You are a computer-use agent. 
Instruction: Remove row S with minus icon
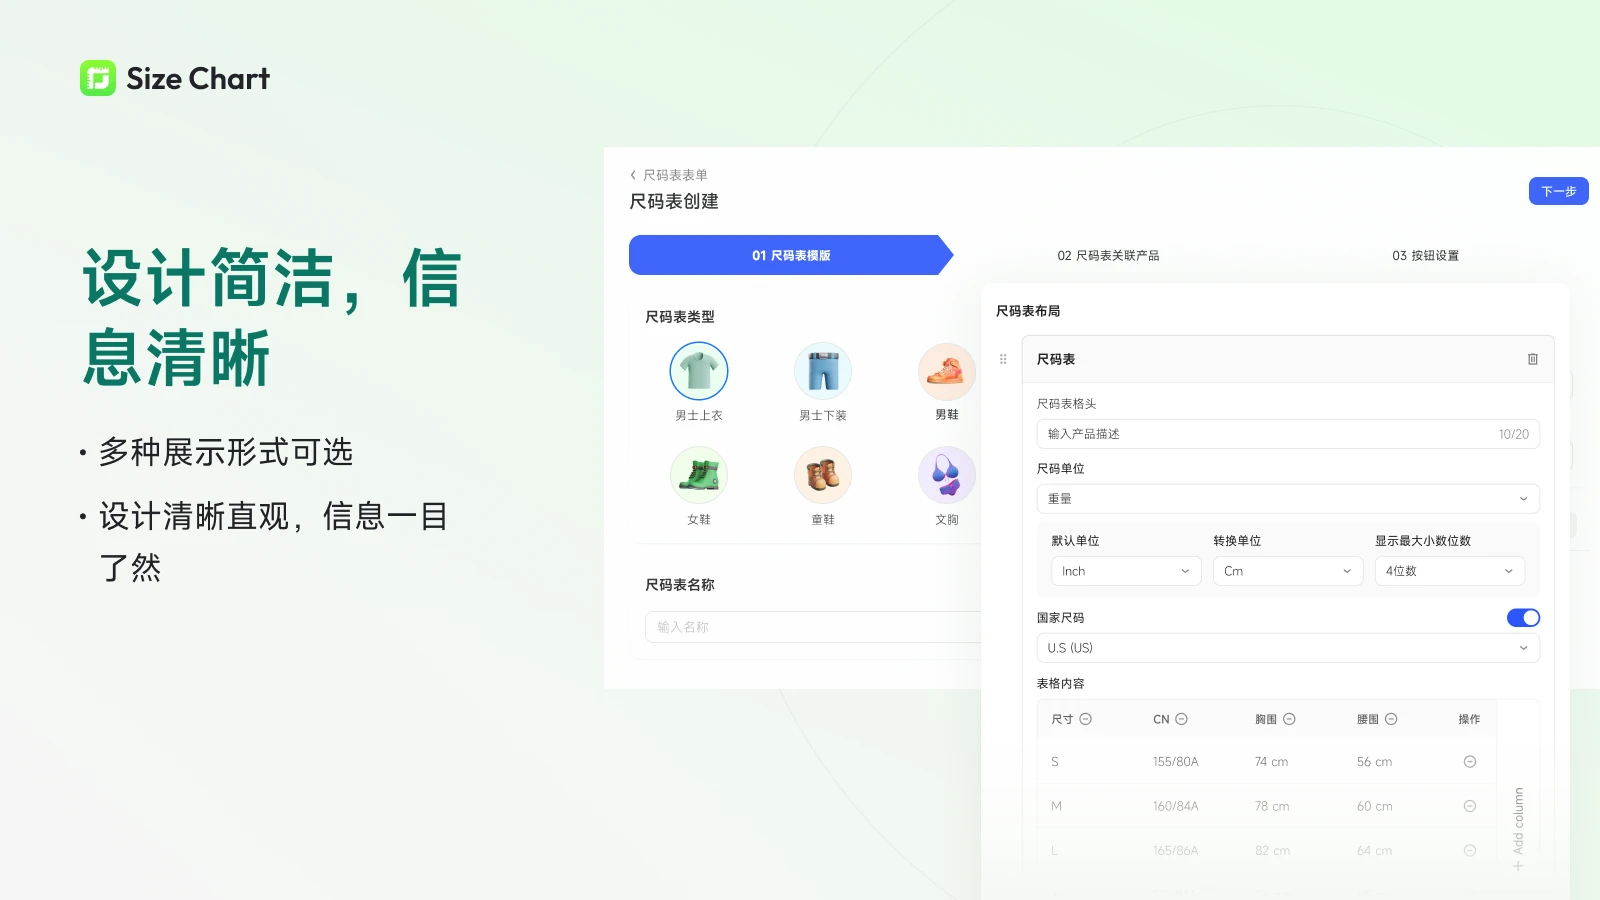(1470, 762)
